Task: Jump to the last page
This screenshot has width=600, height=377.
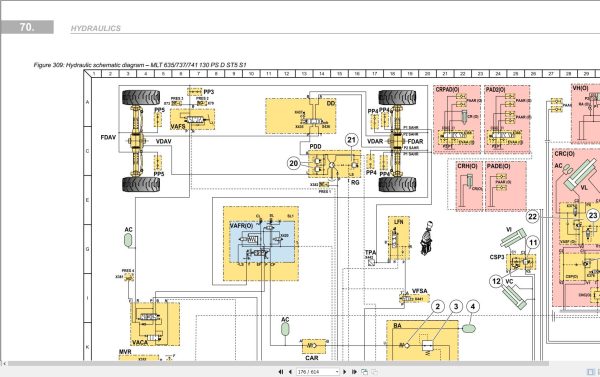Action: point(354,372)
